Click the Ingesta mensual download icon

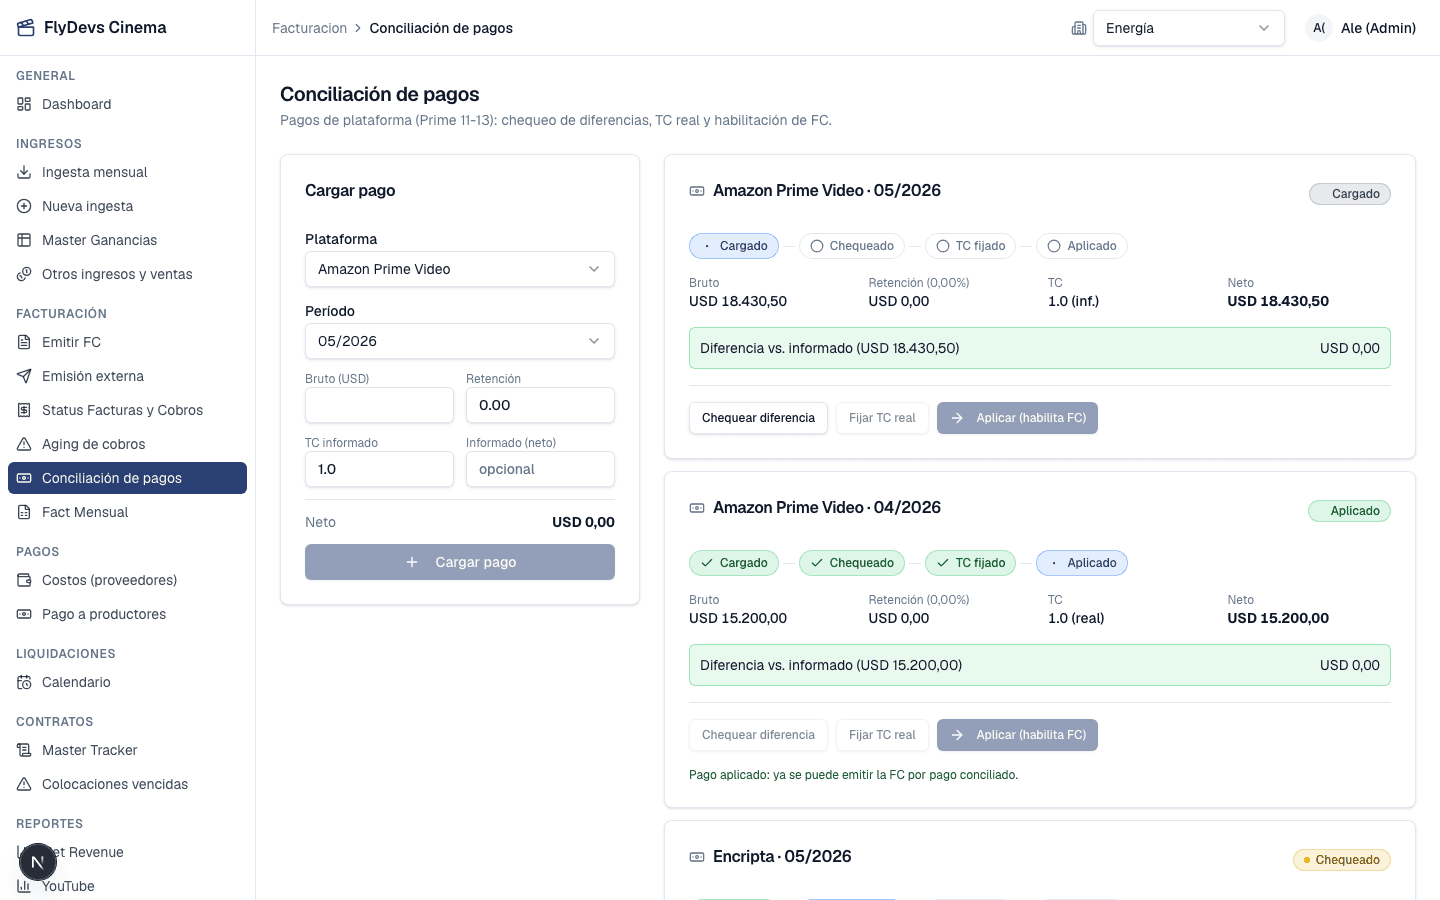[x=24, y=172]
